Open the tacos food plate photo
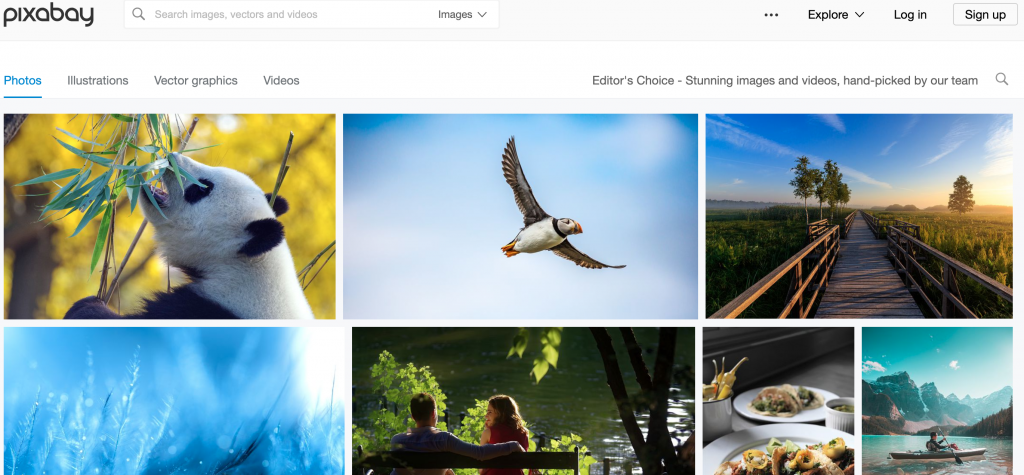Screen dimensions: 1024x475 click(778, 401)
